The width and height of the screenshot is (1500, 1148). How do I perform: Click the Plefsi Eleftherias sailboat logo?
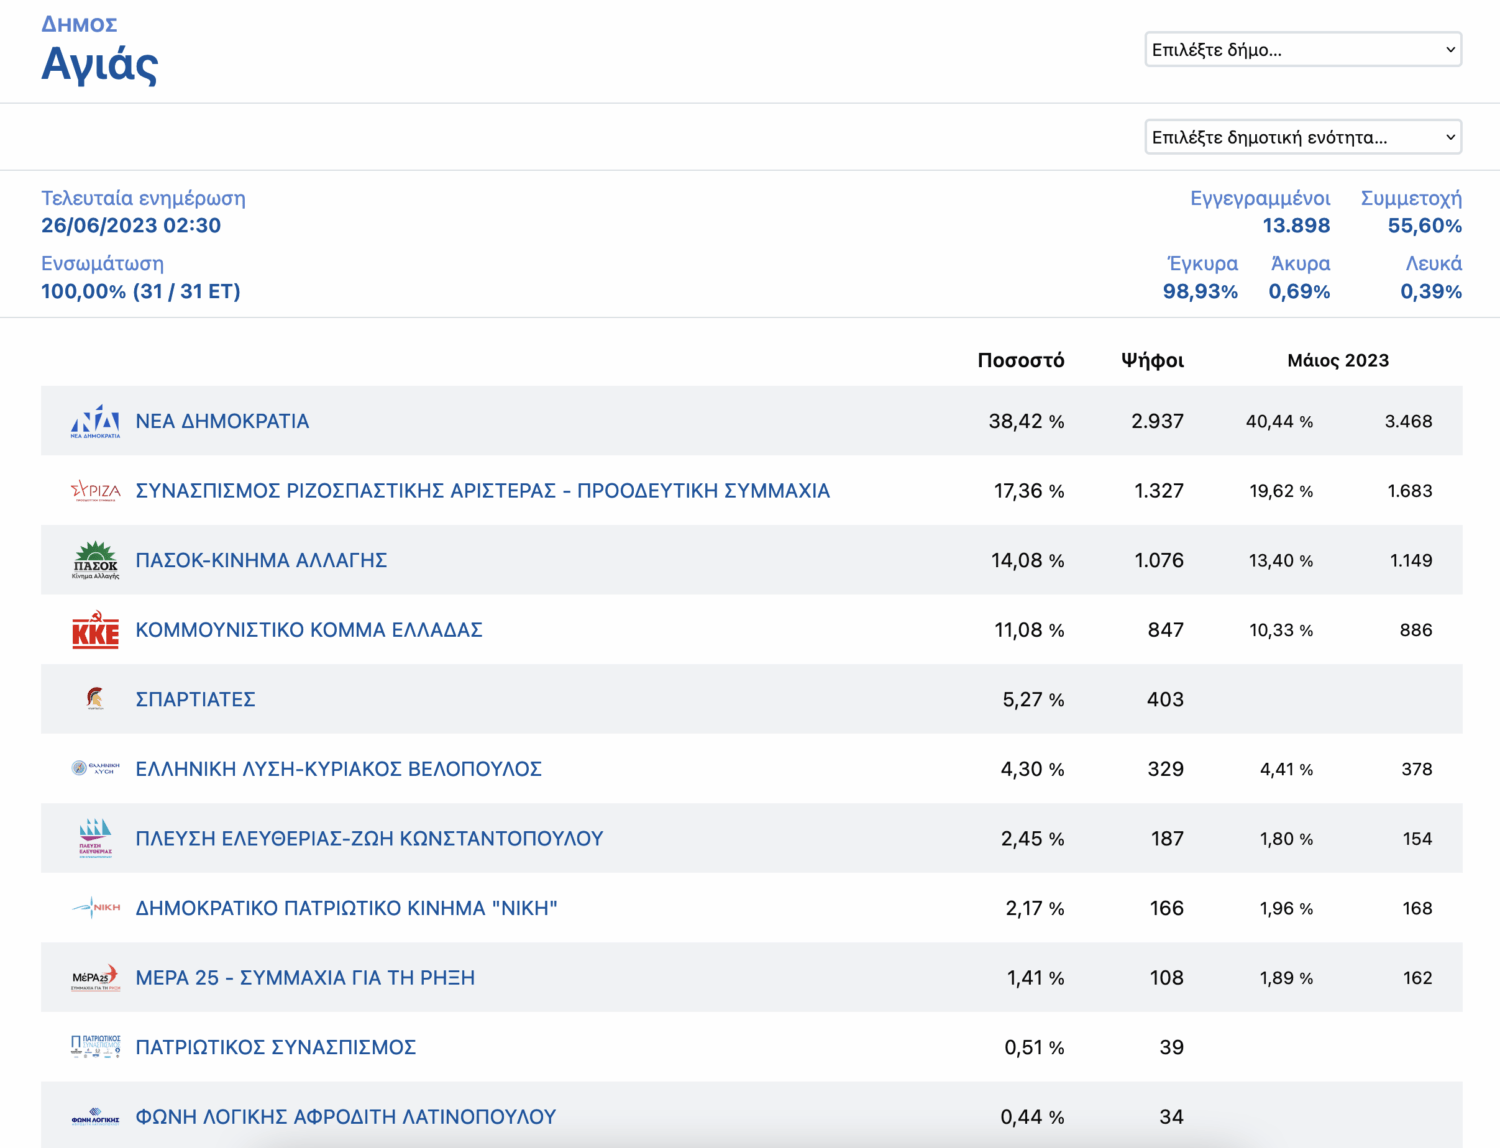pos(95,838)
